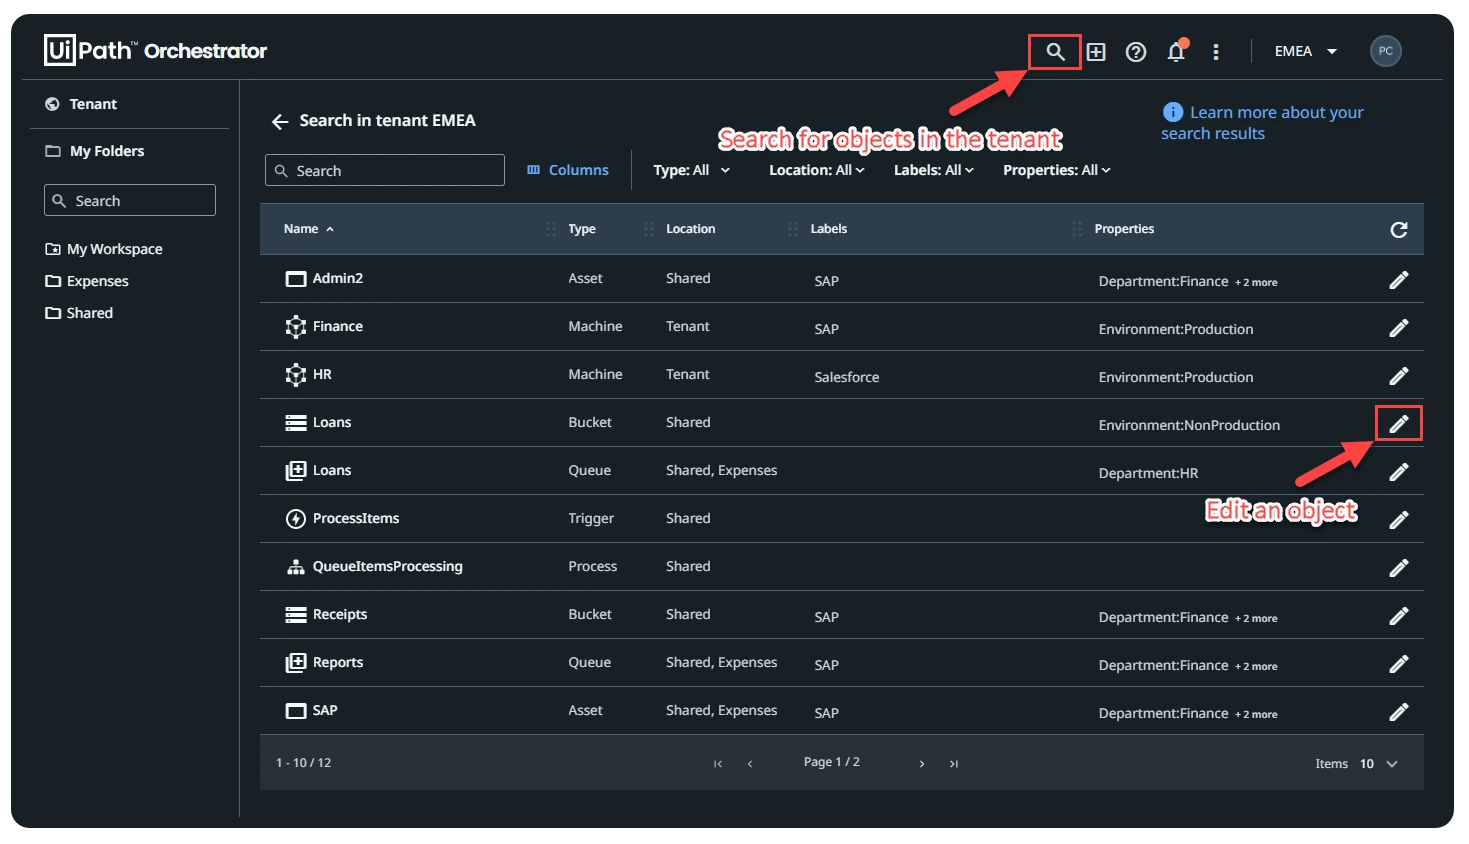Image resolution: width=1469 pixels, height=844 pixels.
Task: Open the notifications bell
Action: 1177,51
